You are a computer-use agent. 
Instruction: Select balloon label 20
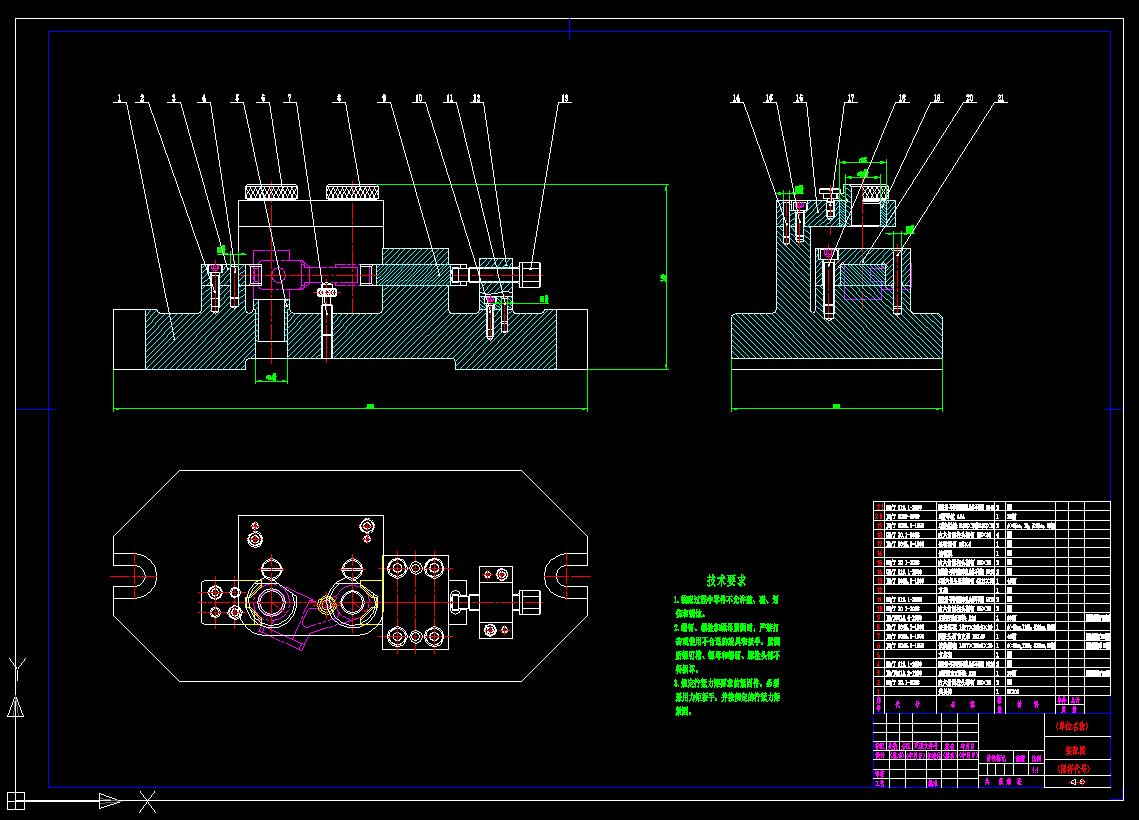pyautogui.click(x=969, y=98)
